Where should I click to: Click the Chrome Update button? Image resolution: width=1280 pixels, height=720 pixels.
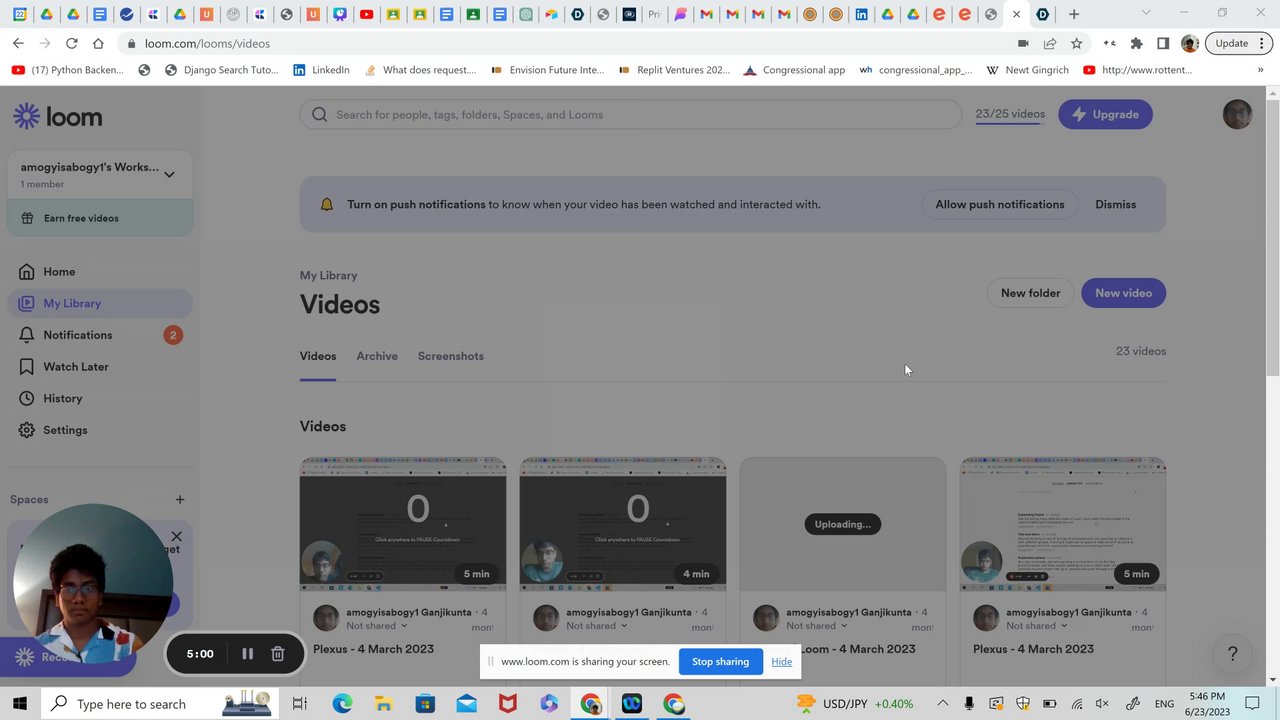coord(1238,43)
